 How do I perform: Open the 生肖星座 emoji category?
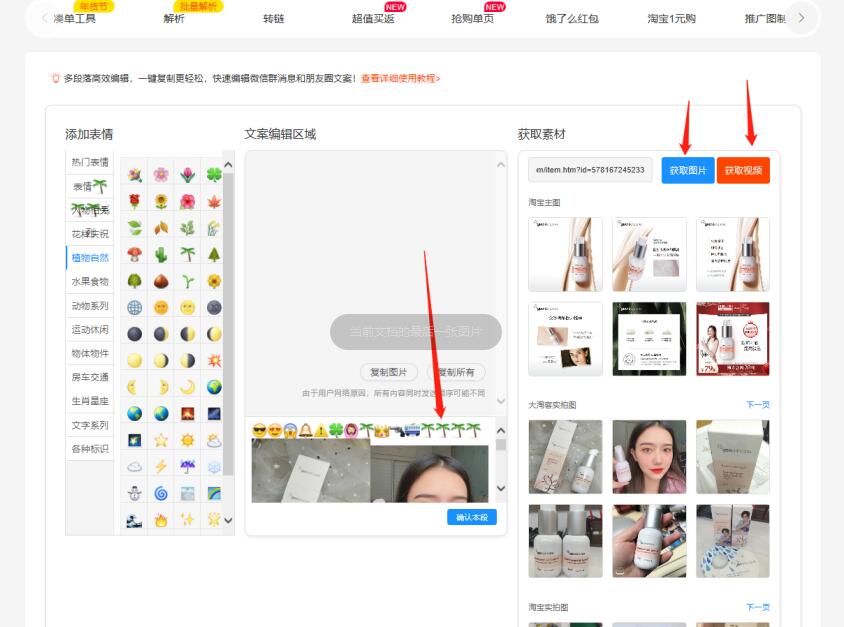pyautogui.click(x=90, y=401)
